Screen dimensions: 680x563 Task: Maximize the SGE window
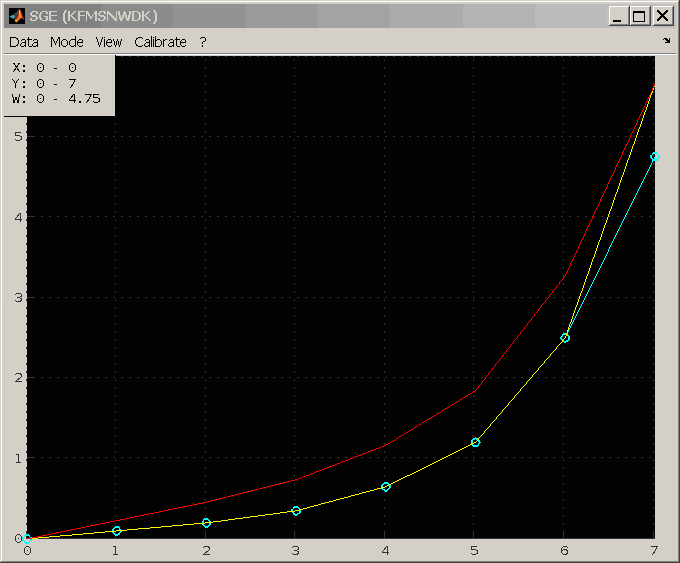point(640,16)
